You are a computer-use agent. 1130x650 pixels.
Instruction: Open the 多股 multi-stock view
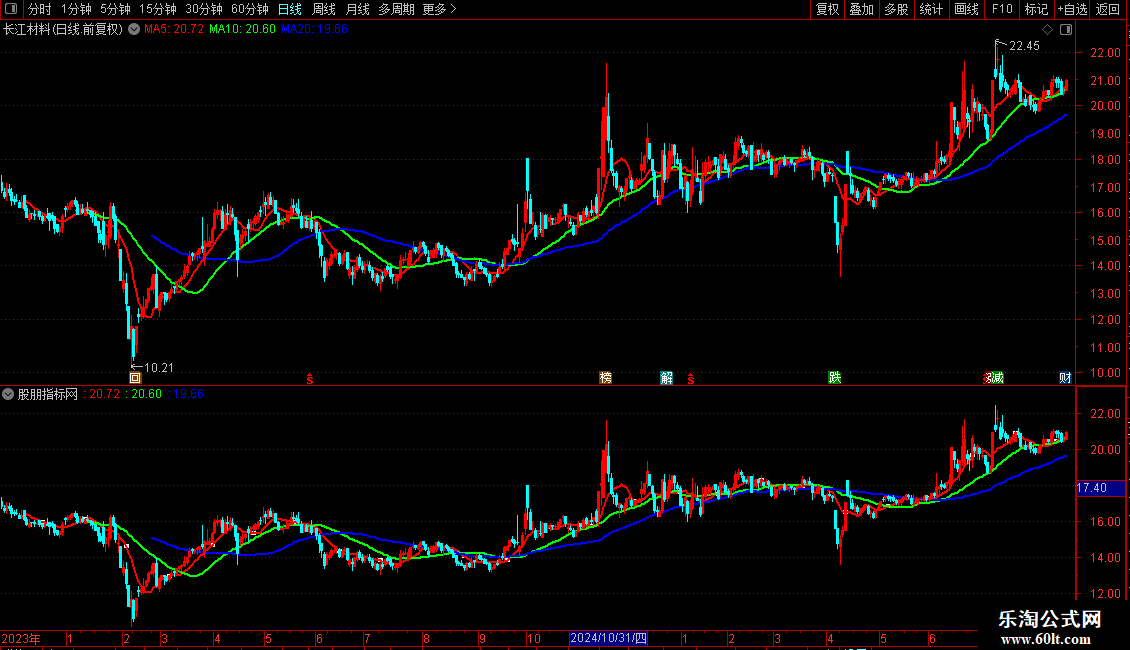[x=897, y=9]
